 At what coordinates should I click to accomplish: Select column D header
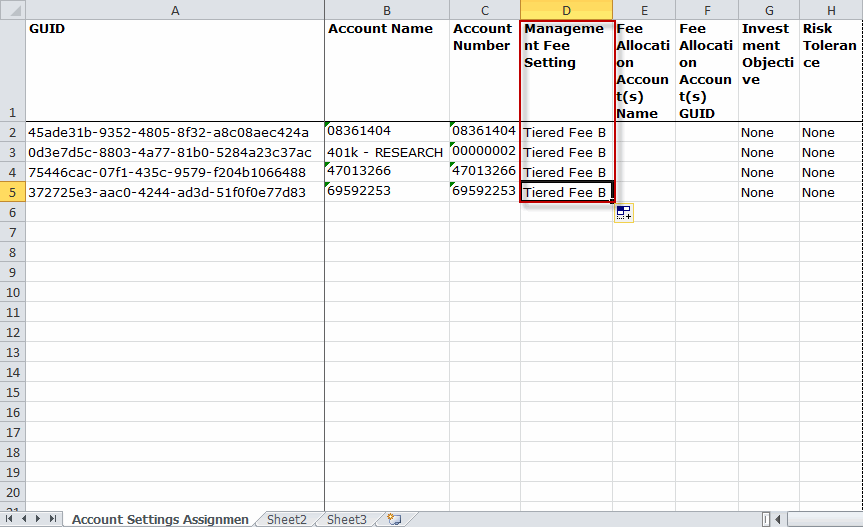click(x=566, y=10)
